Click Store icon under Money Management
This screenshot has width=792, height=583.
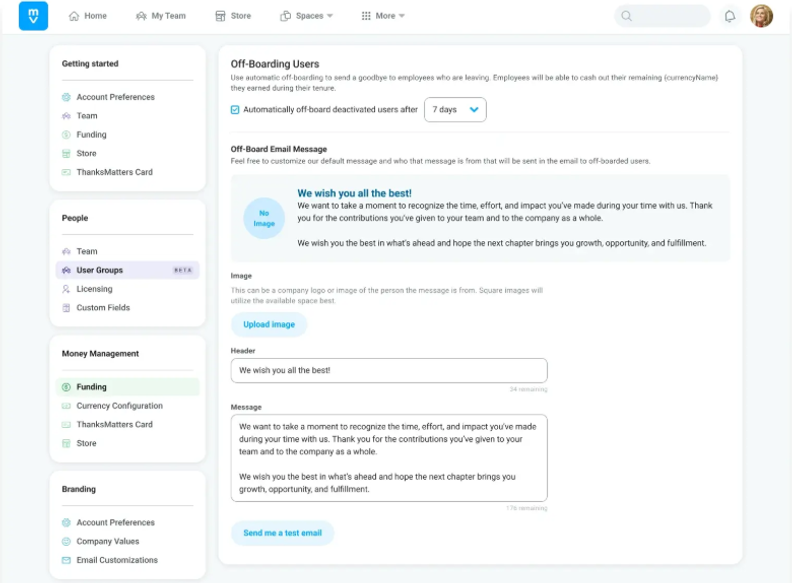pos(66,443)
